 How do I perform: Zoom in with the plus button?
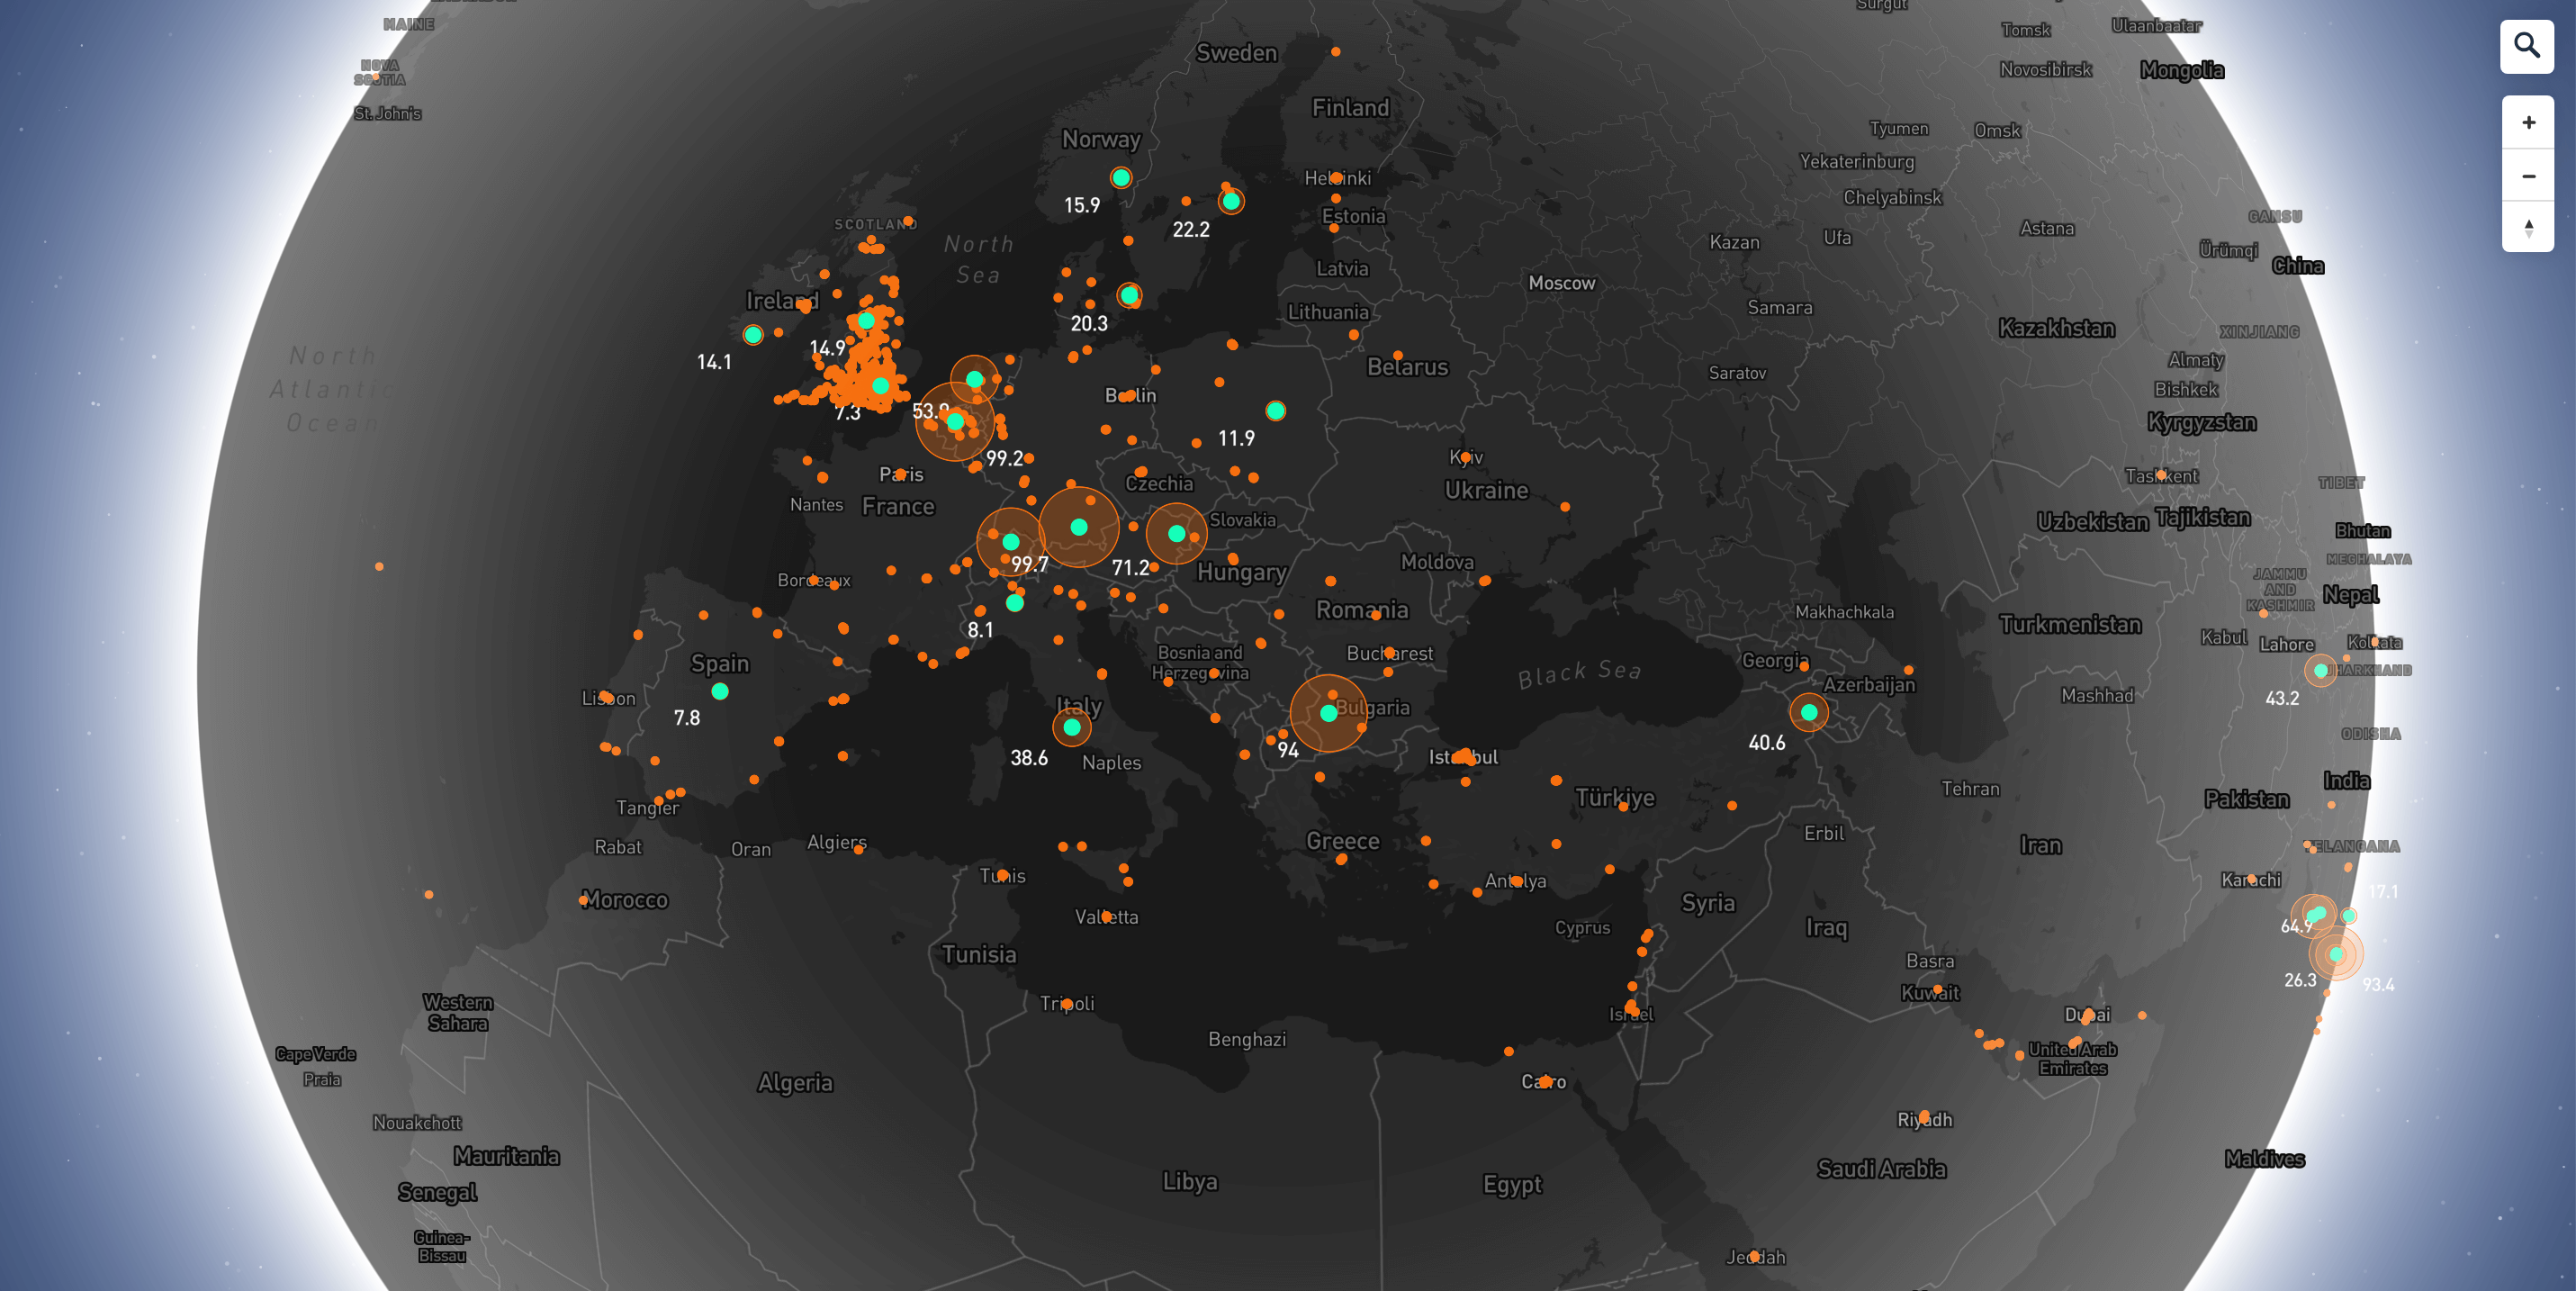pos(2528,123)
